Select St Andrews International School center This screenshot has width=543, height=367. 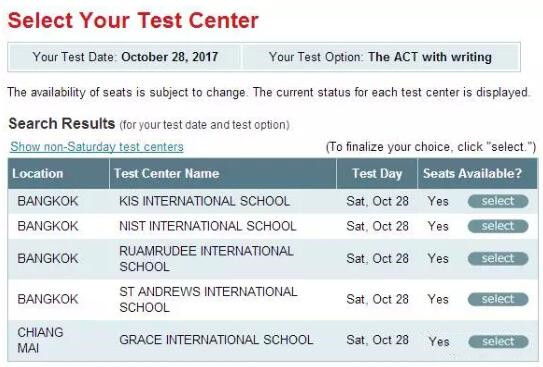coord(498,299)
